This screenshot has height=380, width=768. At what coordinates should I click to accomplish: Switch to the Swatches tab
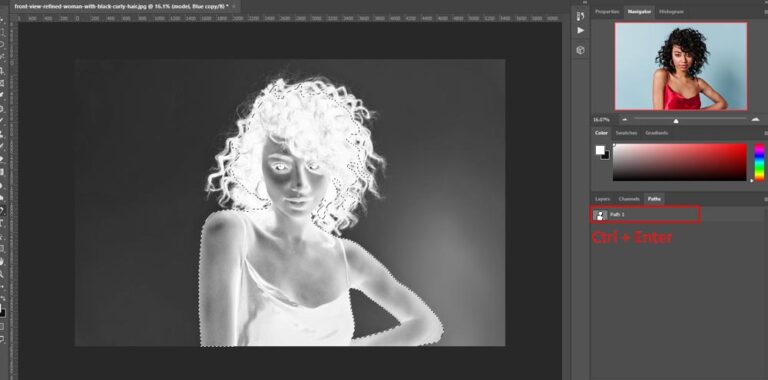[626, 133]
